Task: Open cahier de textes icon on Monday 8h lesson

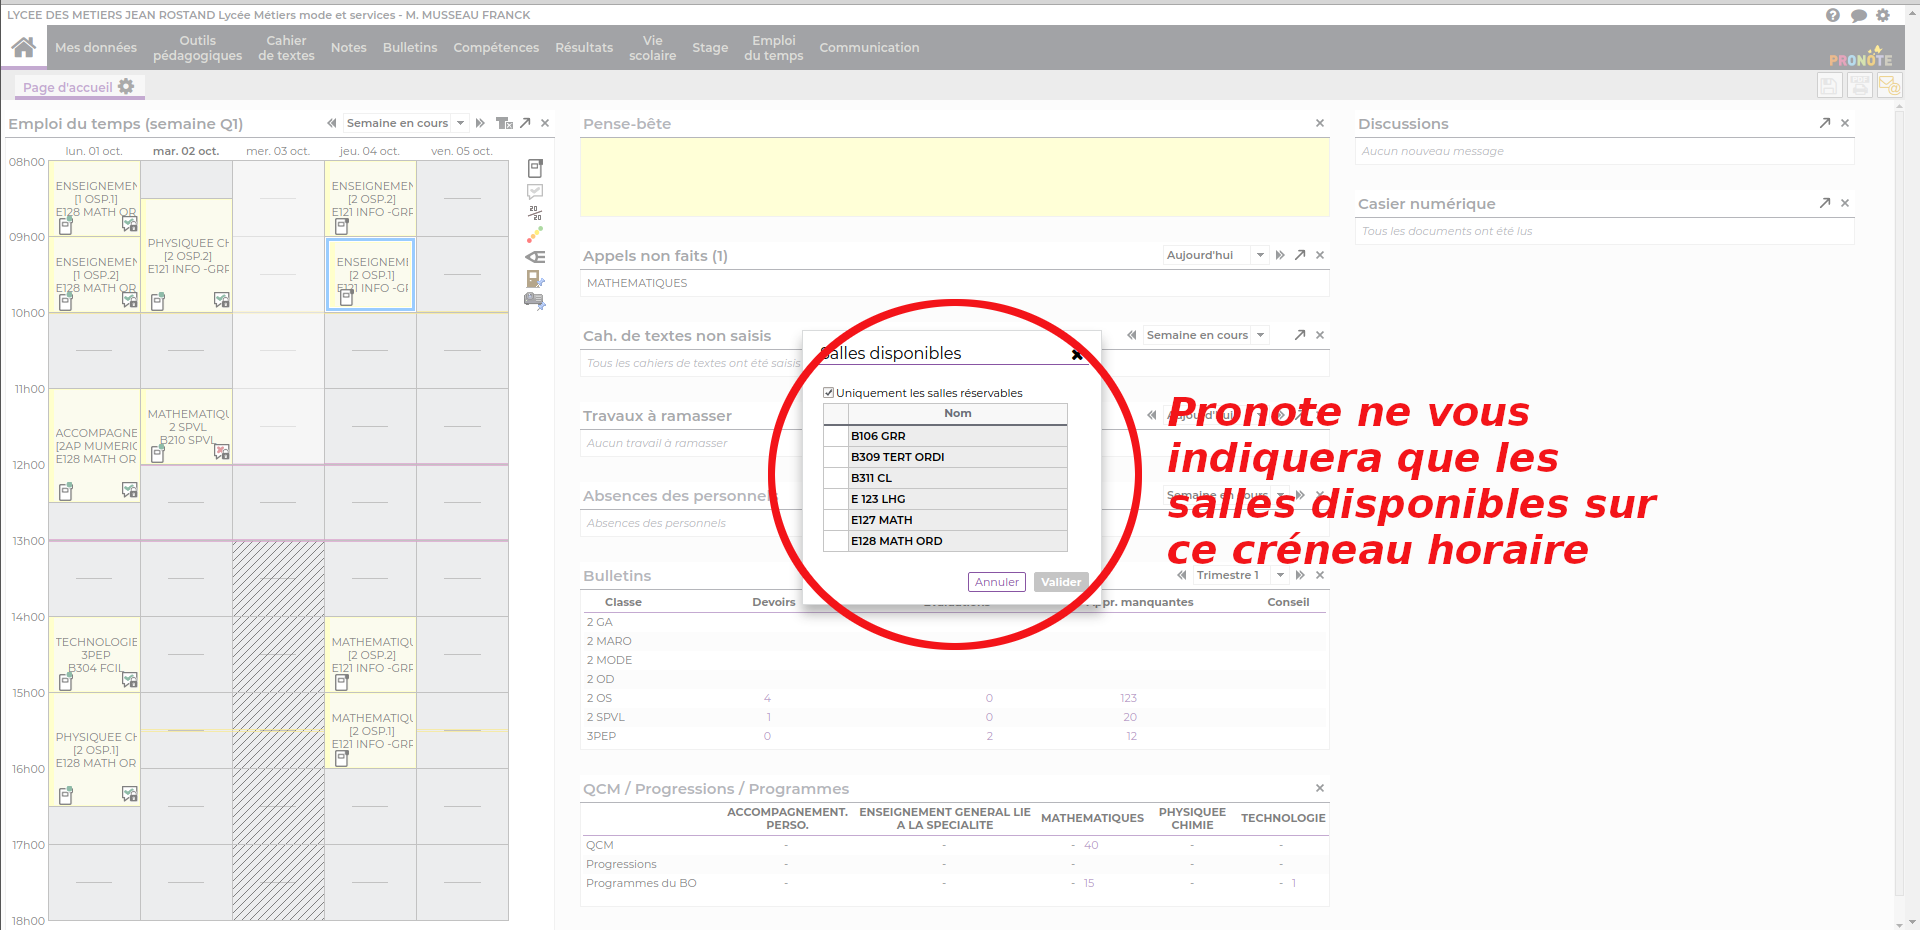Action: 66,226
